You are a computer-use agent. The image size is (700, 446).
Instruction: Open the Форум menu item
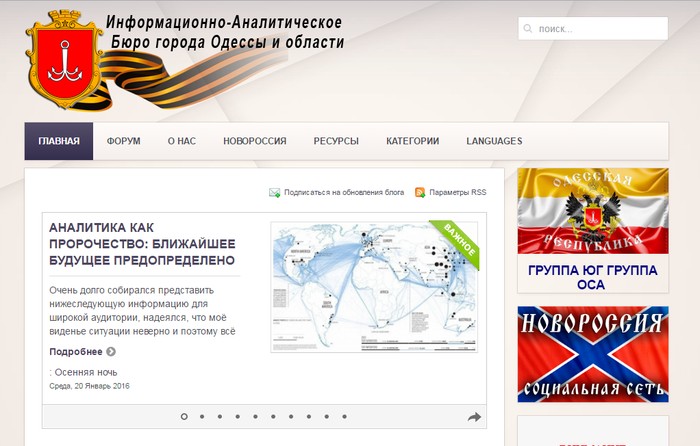coord(123,141)
